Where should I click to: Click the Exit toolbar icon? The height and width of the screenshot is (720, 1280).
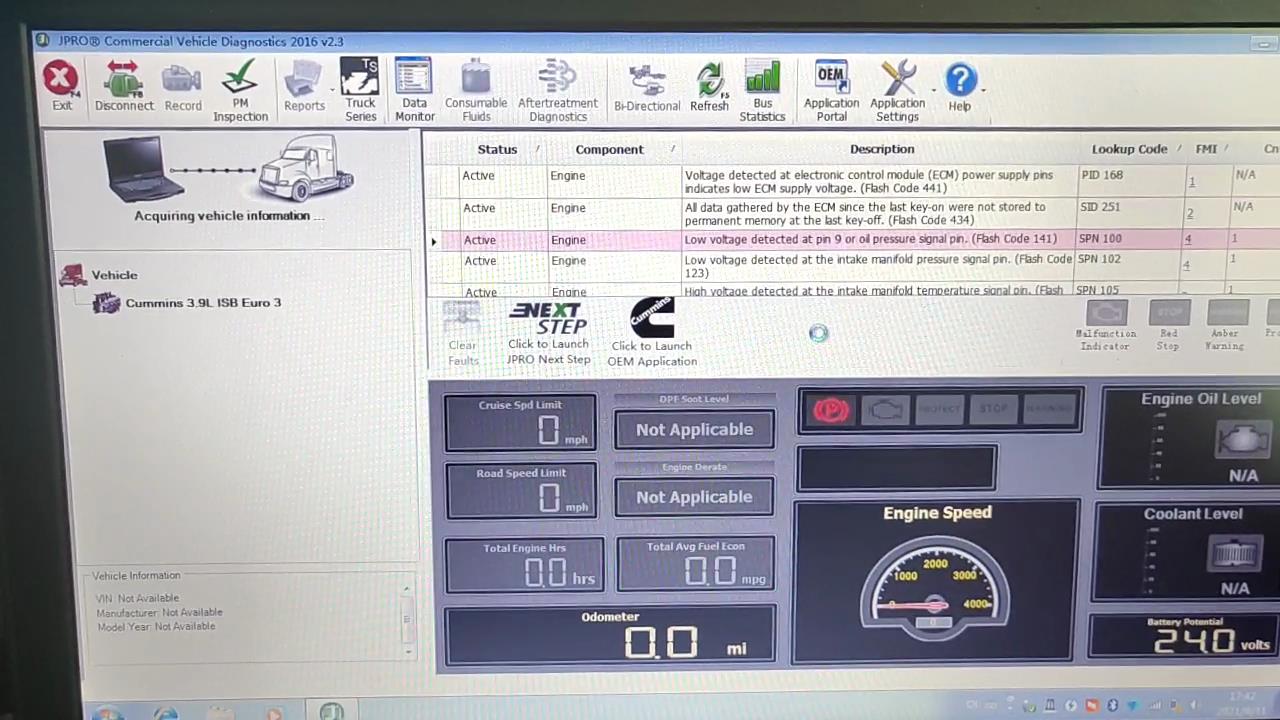click(61, 86)
